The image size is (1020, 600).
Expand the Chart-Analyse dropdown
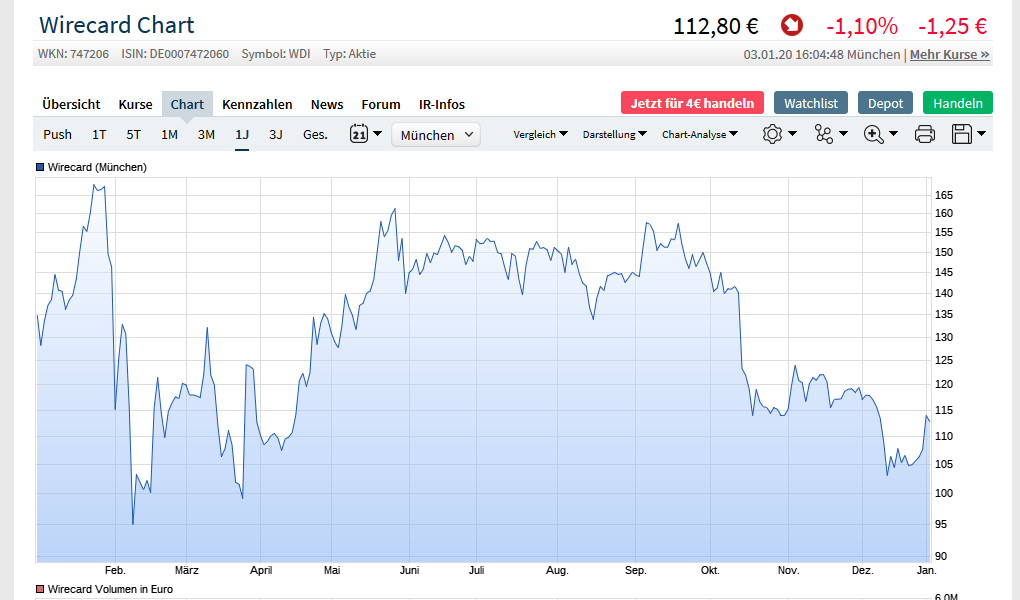coord(700,134)
